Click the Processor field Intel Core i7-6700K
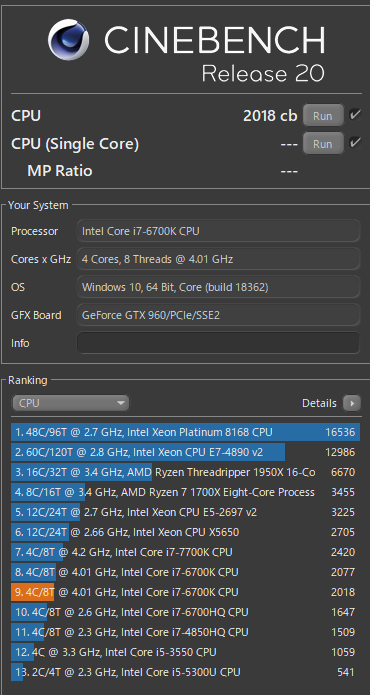 (218, 231)
